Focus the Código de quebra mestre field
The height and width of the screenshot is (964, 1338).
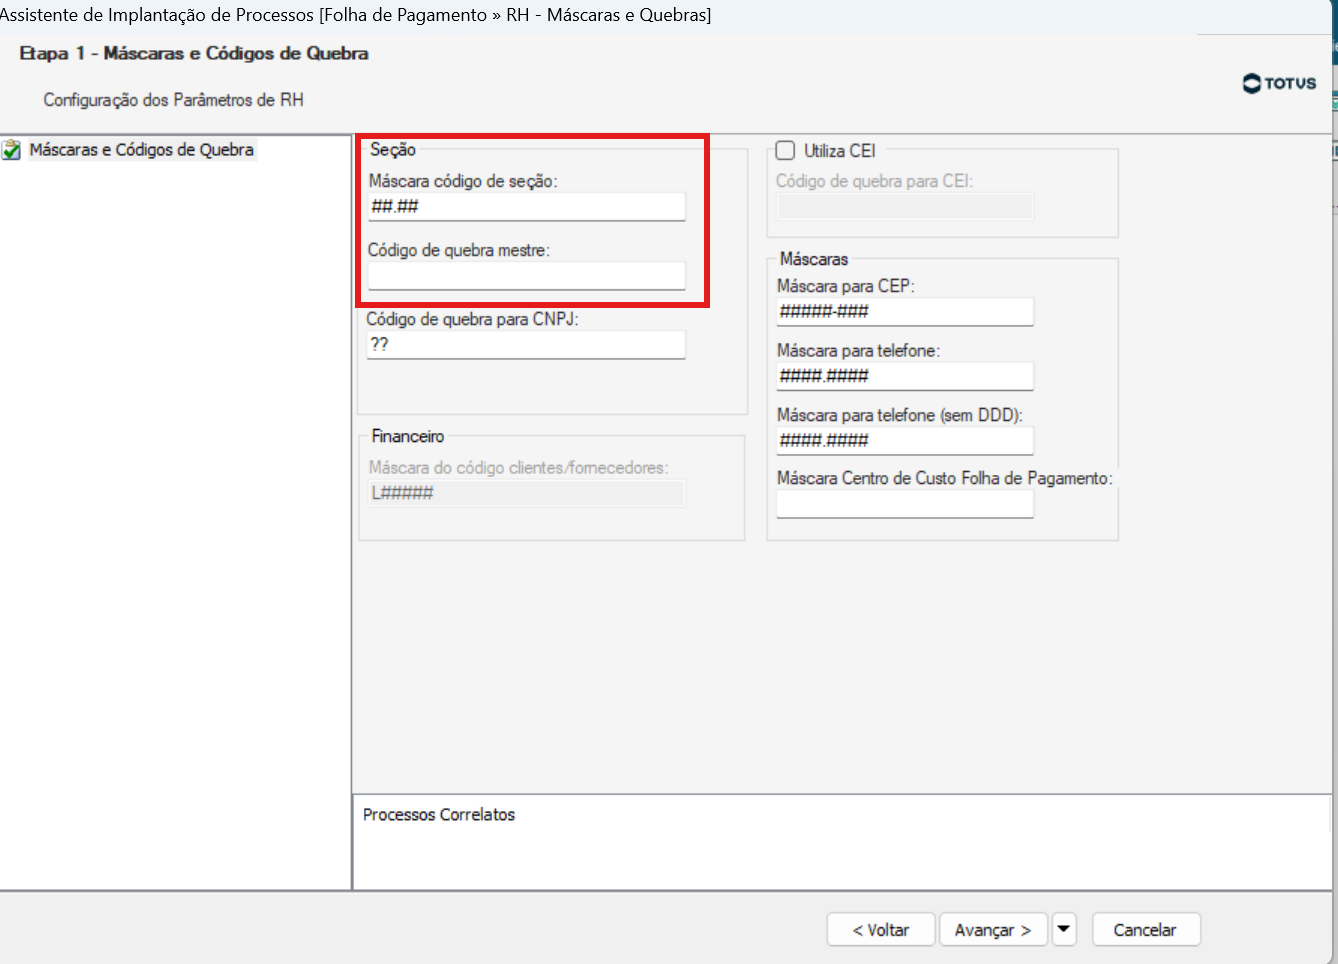(526, 276)
